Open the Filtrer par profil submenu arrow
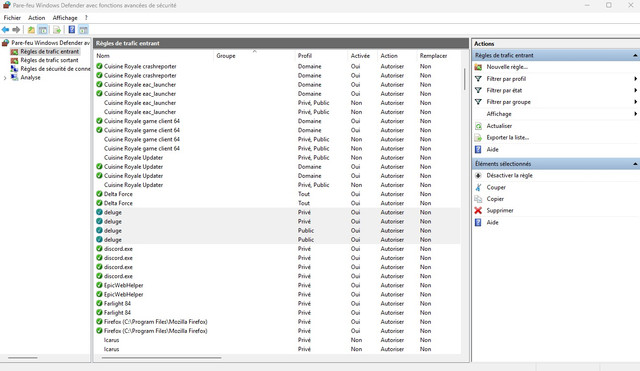The height and width of the screenshot is (371, 640). (636, 79)
